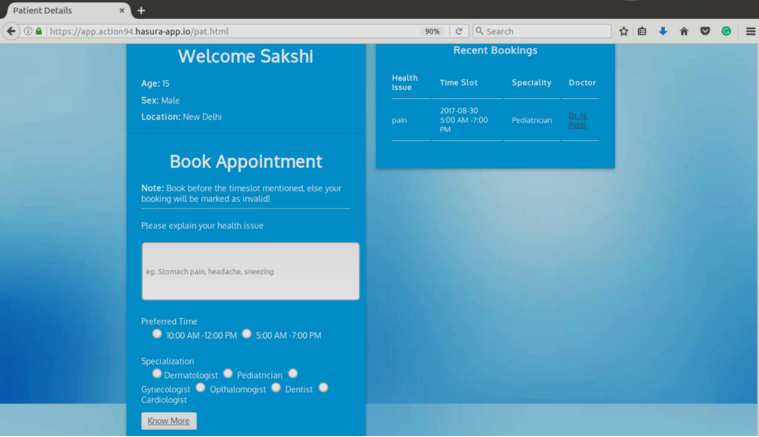This screenshot has height=437, width=759.
Task: Click the green secure padlock icon
Action: (39, 31)
